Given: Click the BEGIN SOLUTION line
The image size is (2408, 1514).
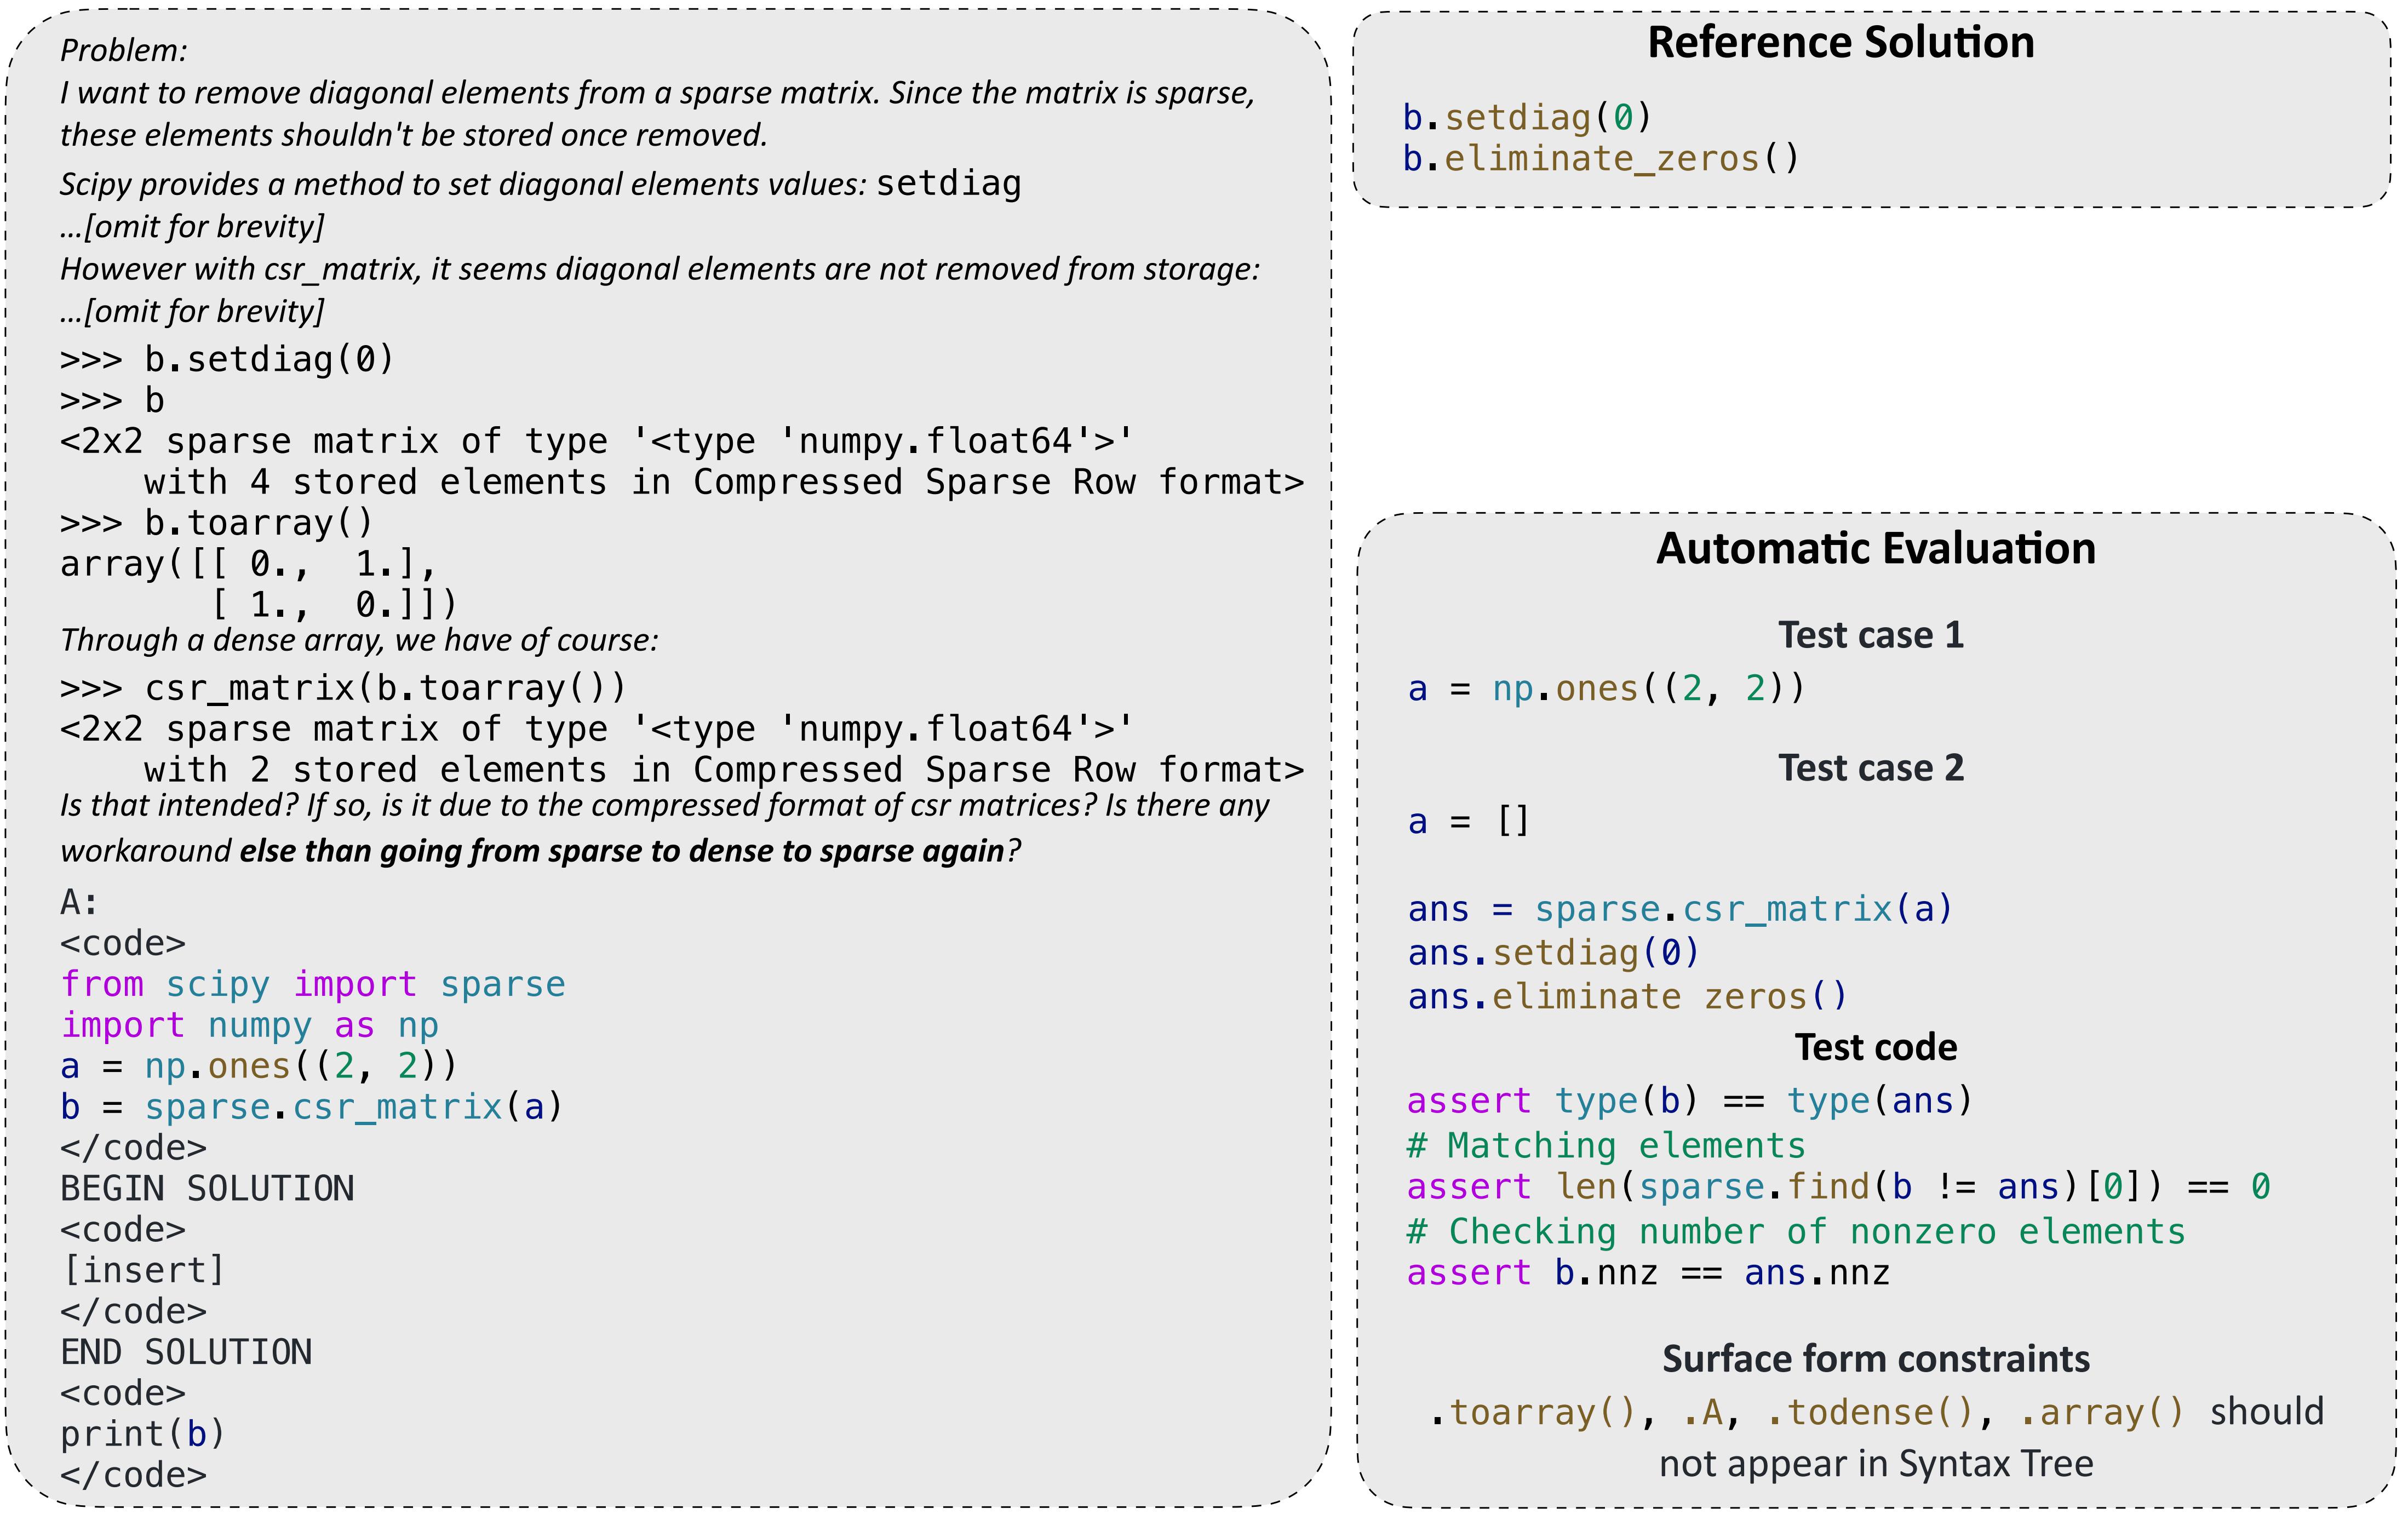Looking at the screenshot, I should click(x=207, y=1189).
